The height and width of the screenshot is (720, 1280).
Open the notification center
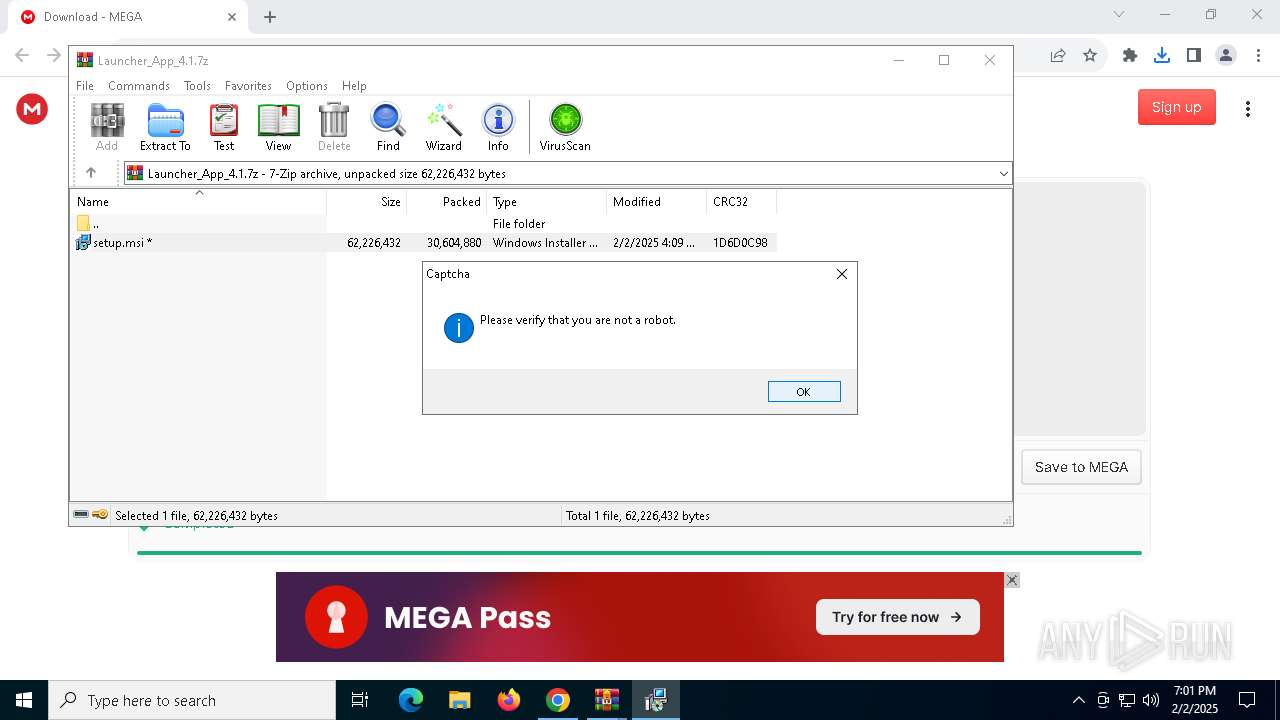[1247, 700]
